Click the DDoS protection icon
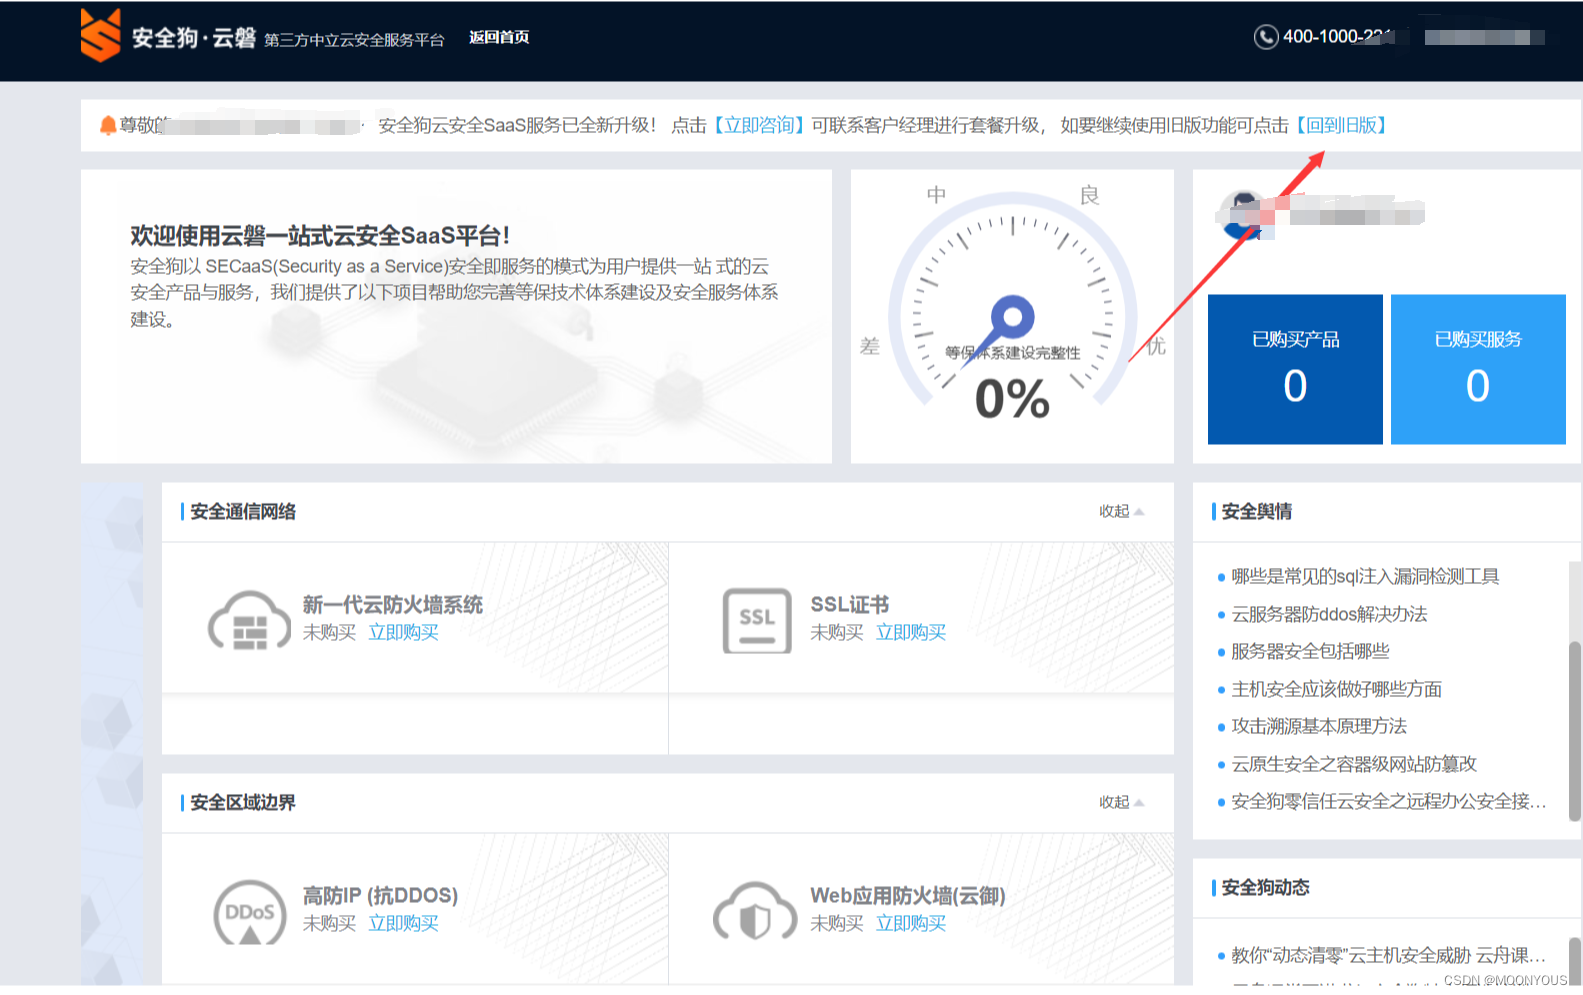Screen dimensions: 1583x995 tap(250, 912)
